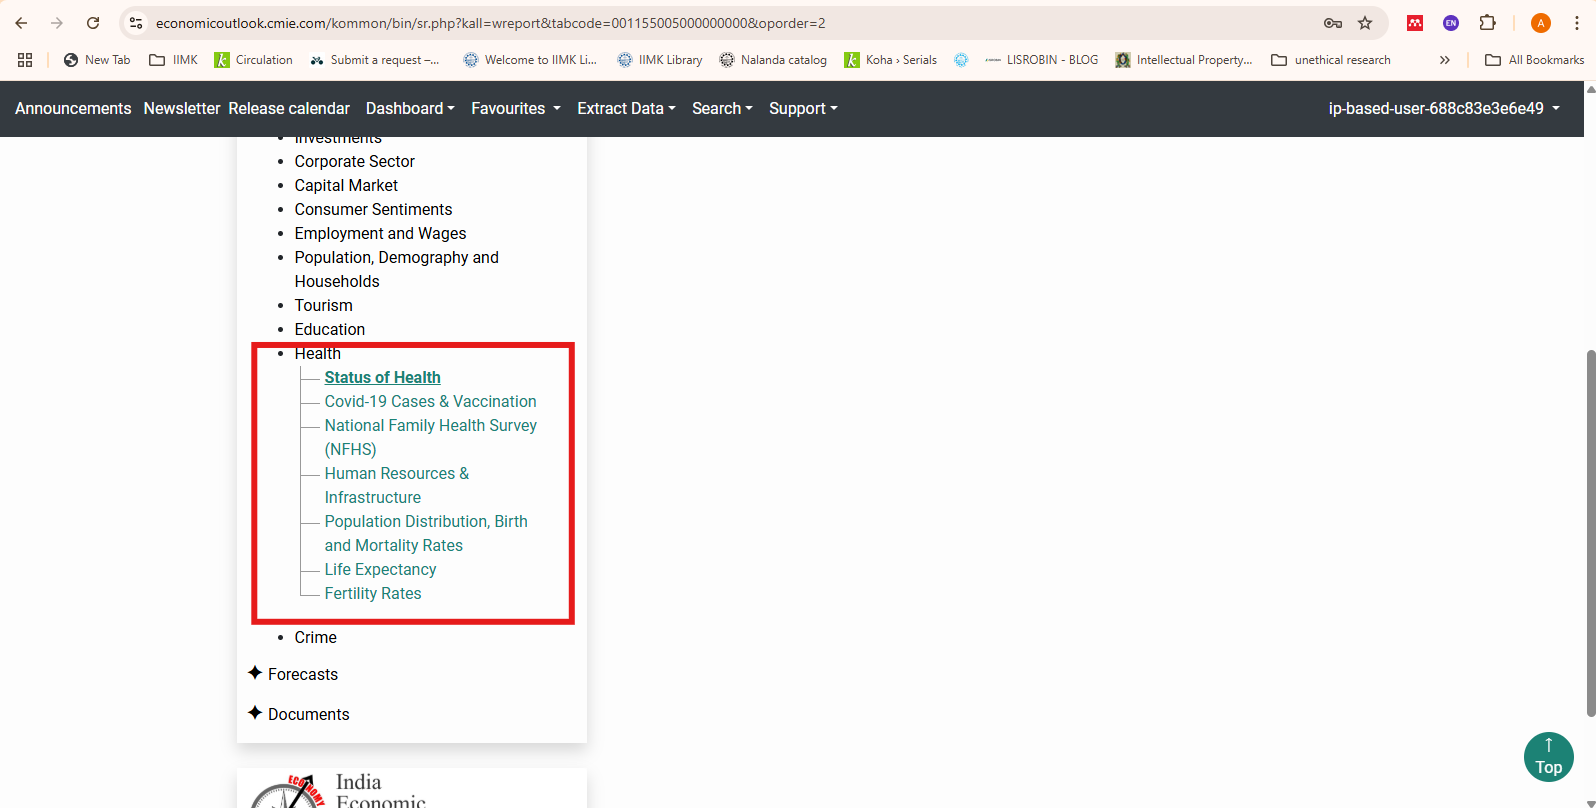
Task: Expand the Forecasts section
Action: click(302, 674)
